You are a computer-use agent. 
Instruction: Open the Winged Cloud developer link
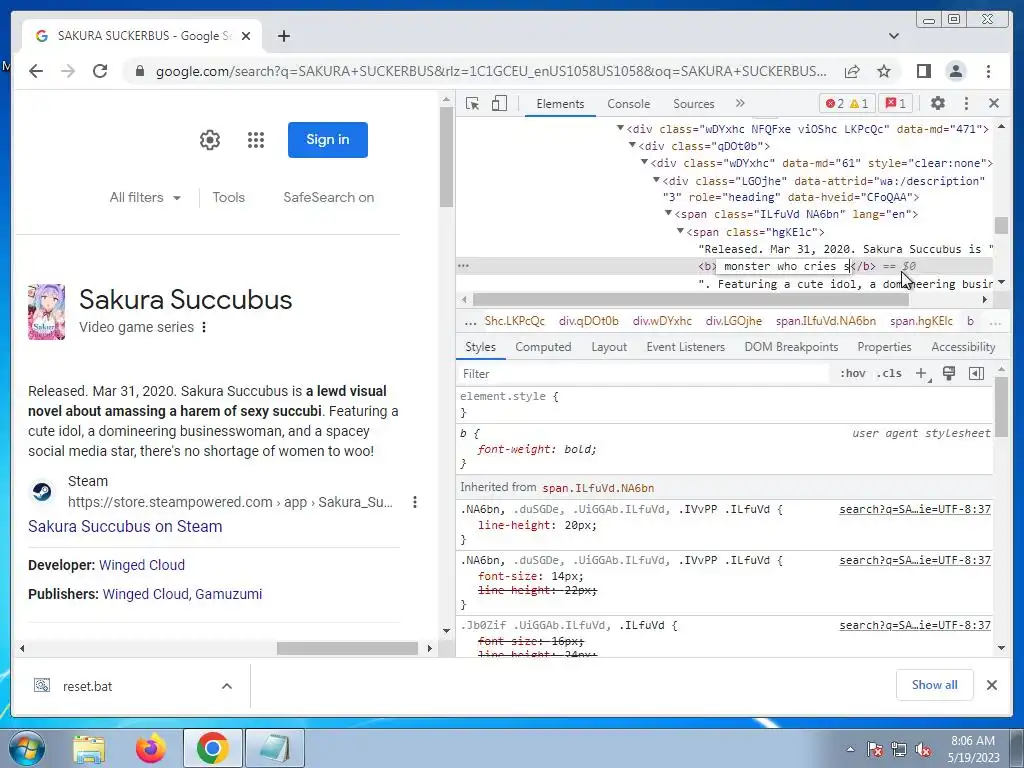pos(142,565)
